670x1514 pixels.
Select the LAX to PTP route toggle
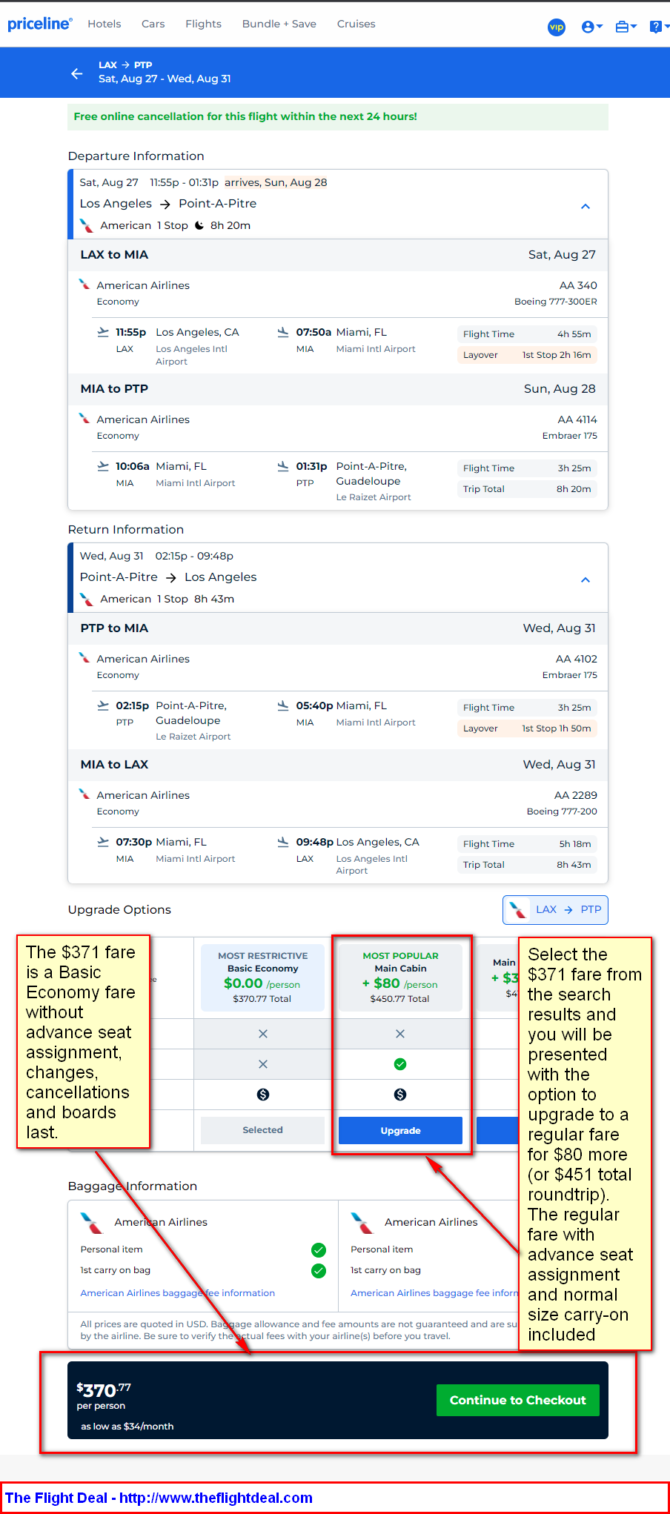pos(555,910)
